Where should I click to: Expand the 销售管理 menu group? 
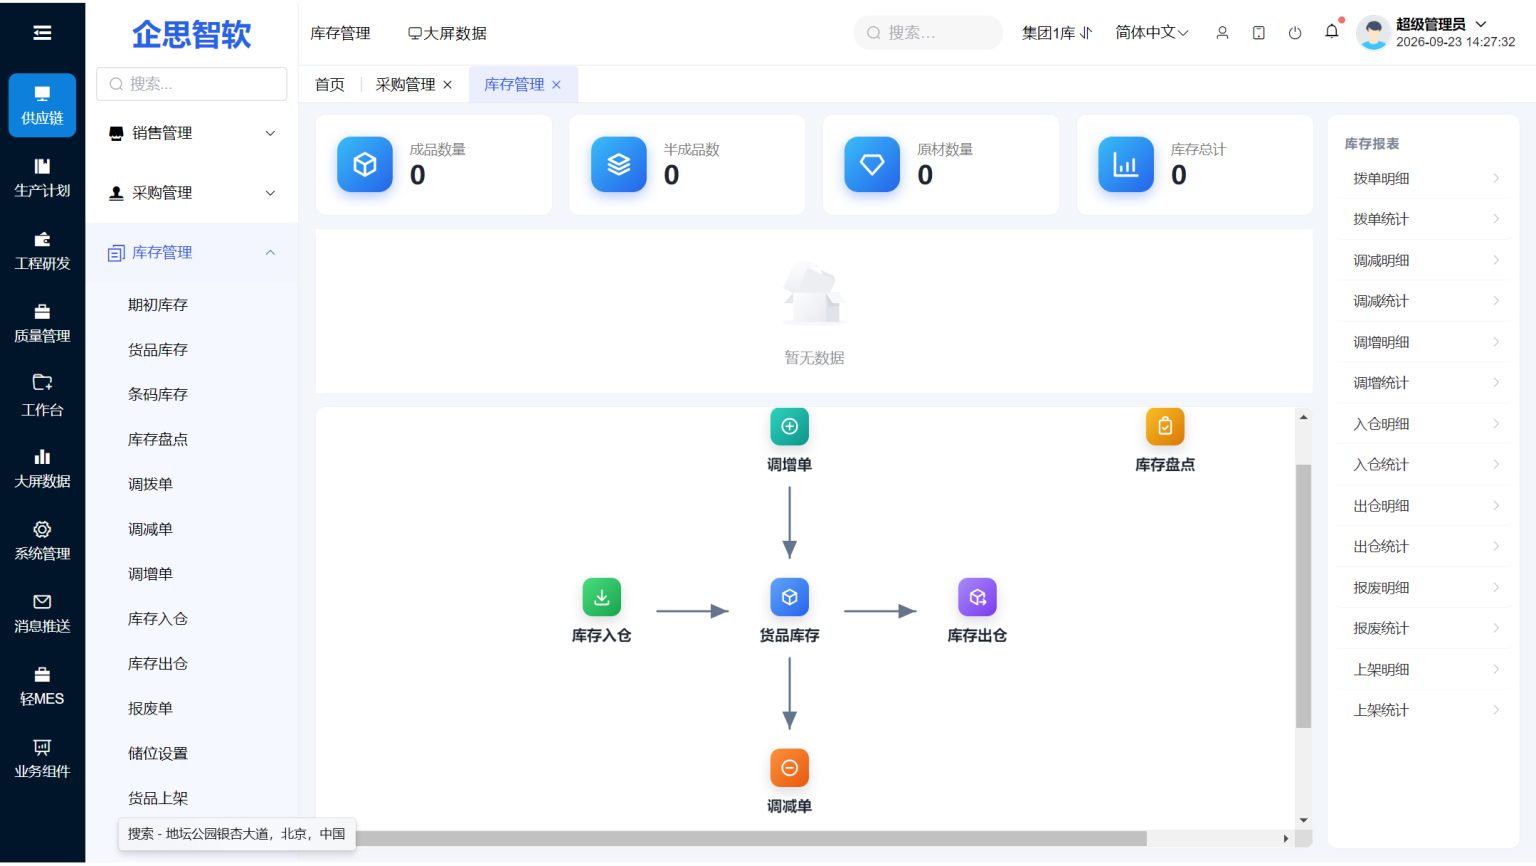click(x=192, y=133)
